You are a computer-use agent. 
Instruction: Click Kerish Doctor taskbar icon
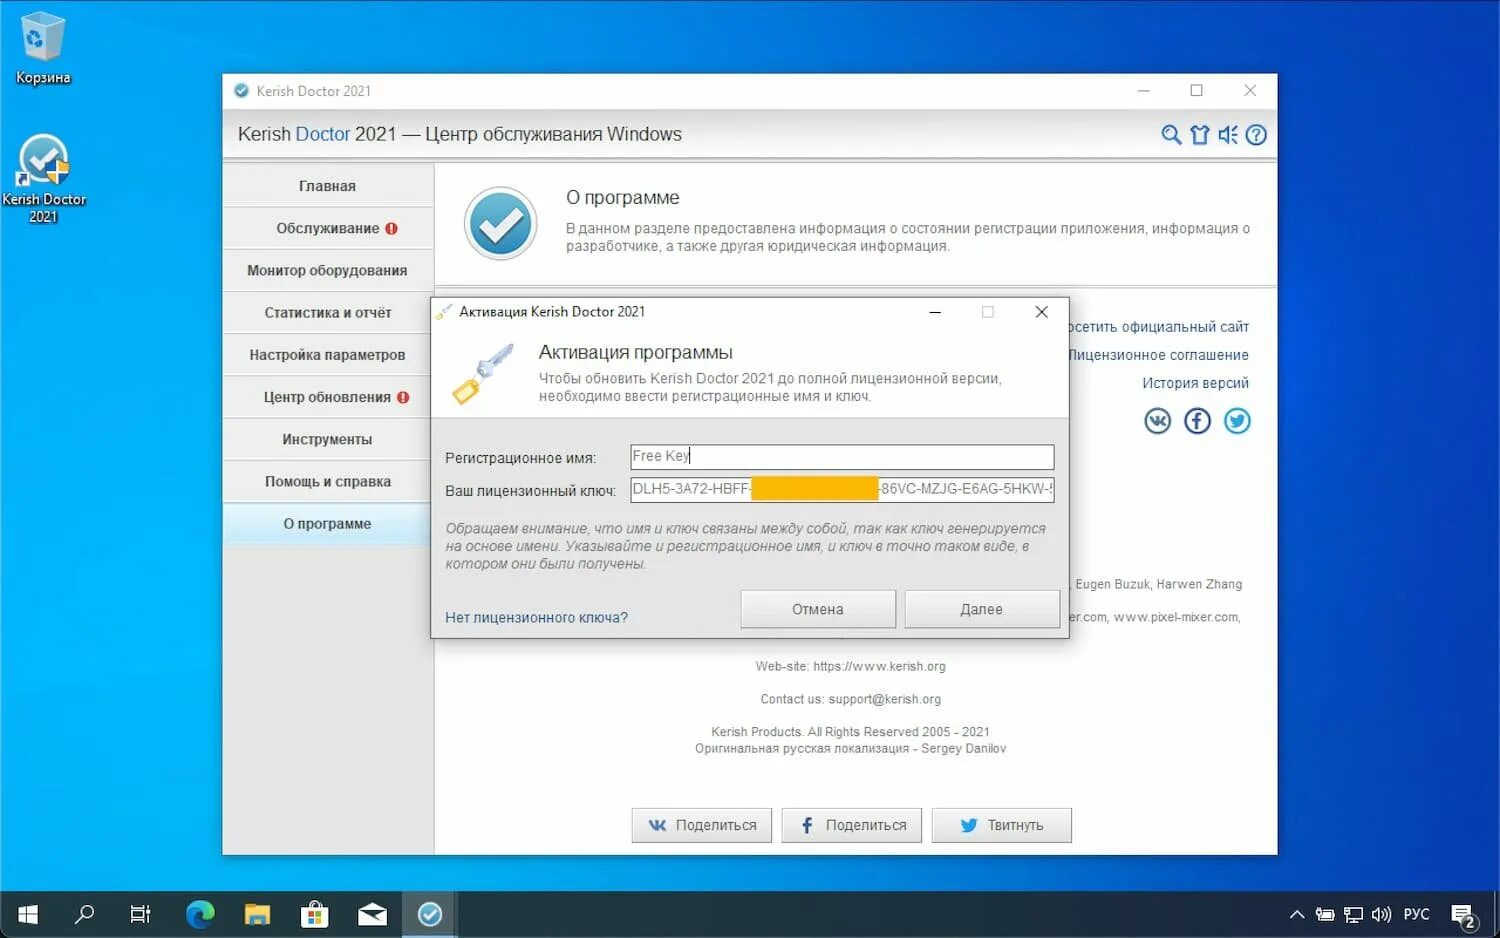[430, 914]
